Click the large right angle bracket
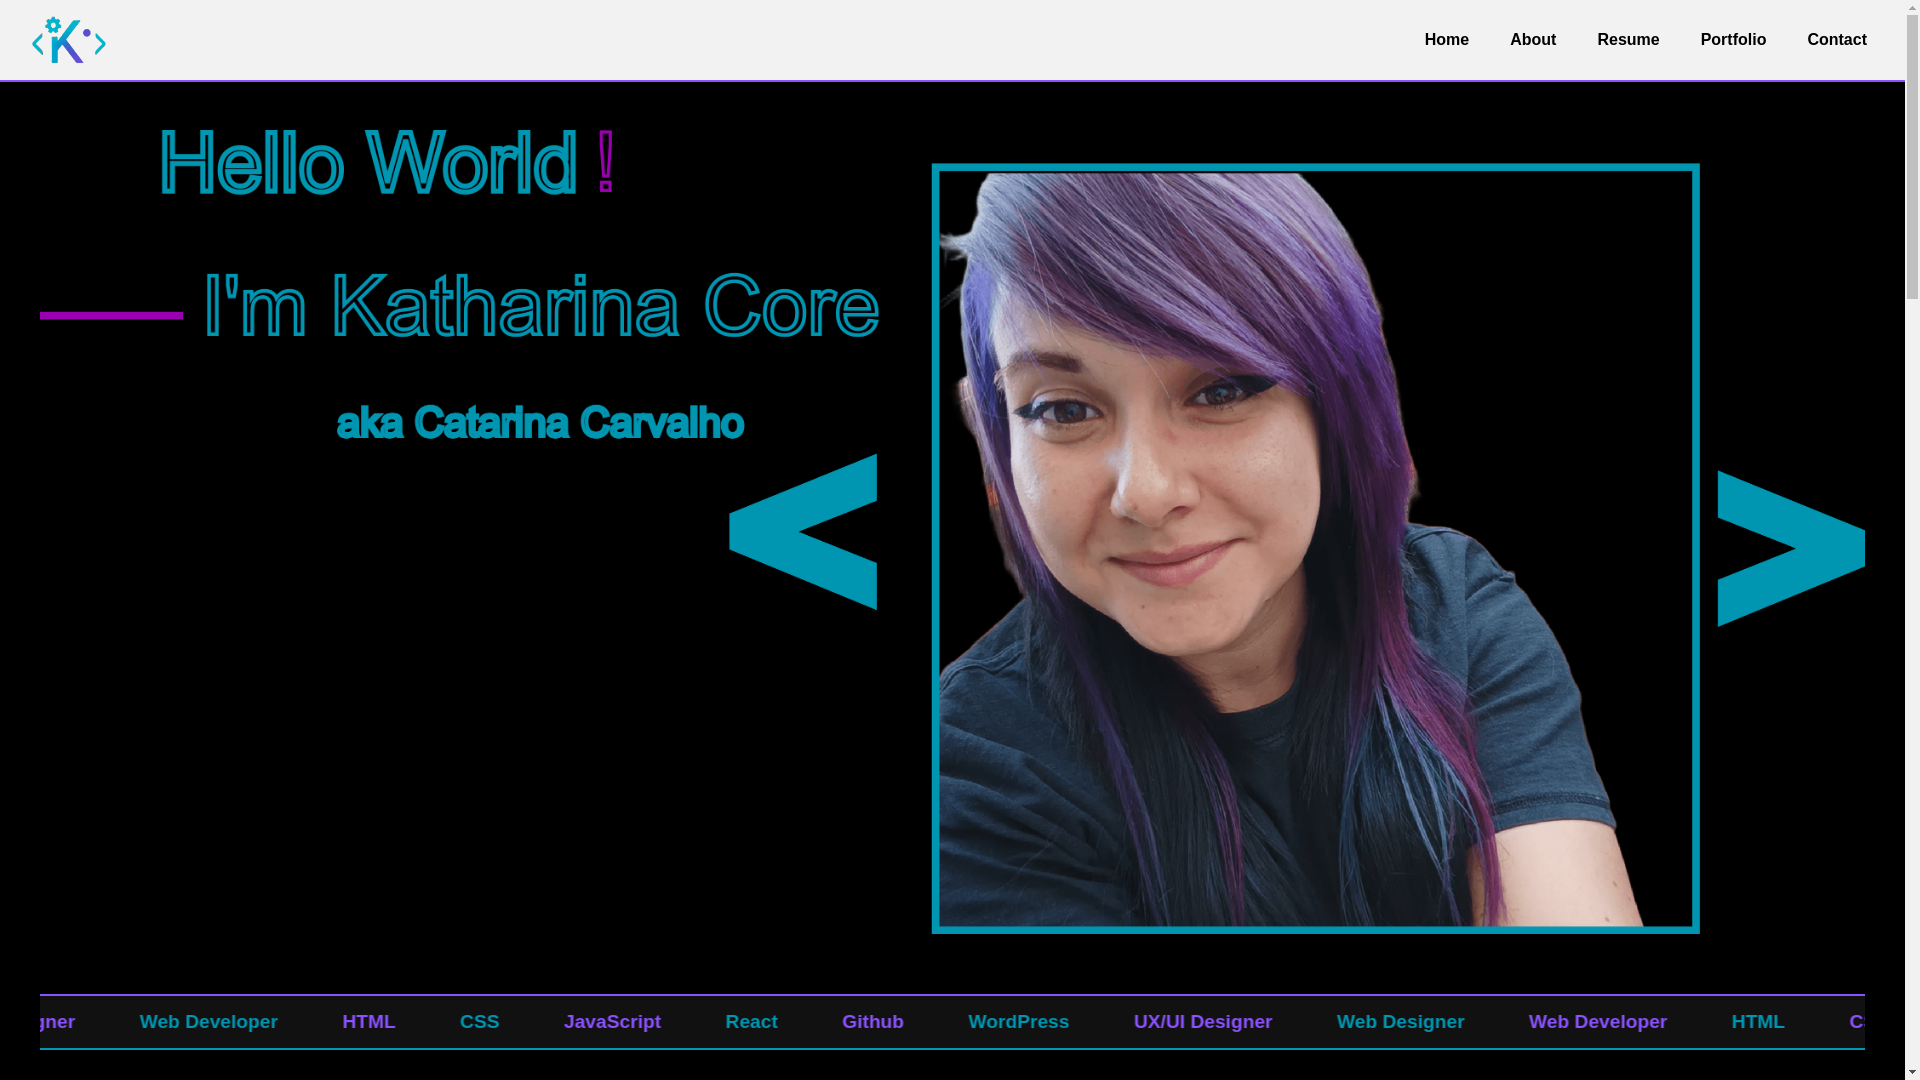The width and height of the screenshot is (1920, 1080). coord(1791,549)
